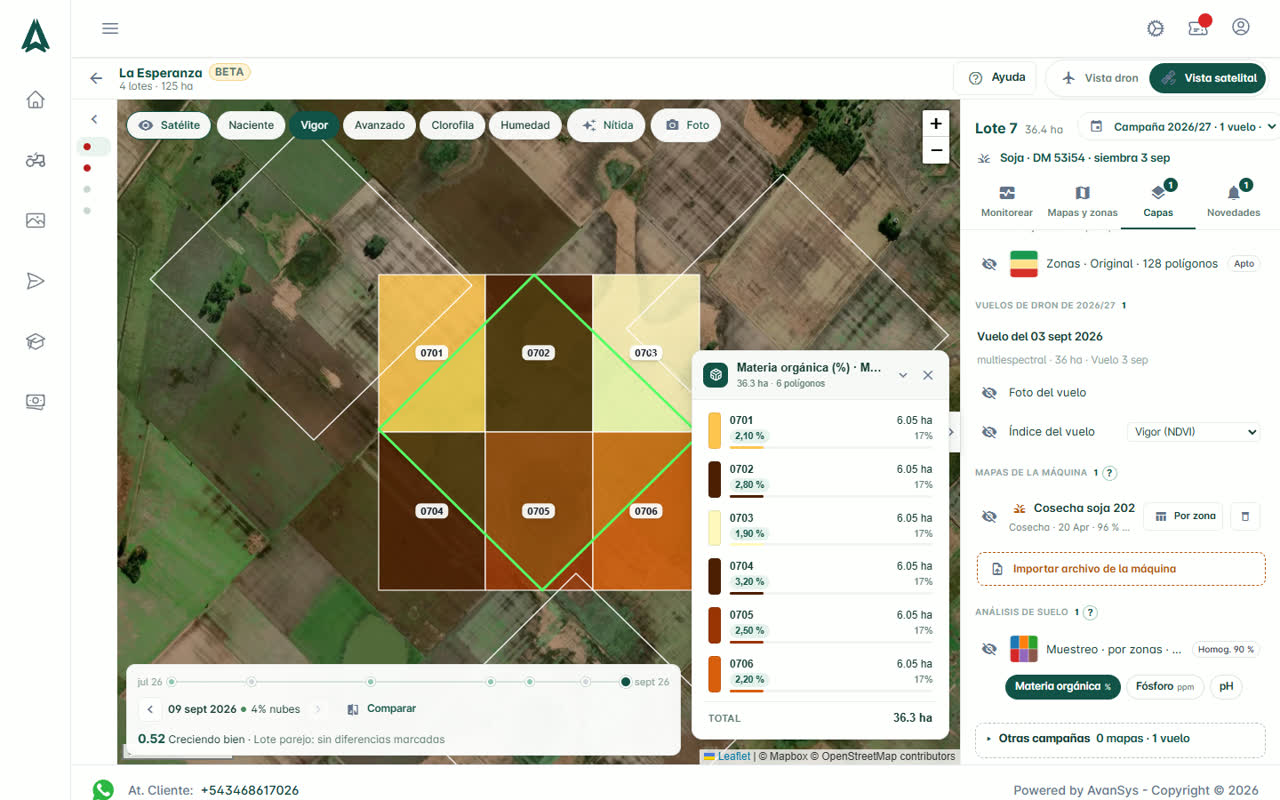Zoom in on the map

point(936,123)
